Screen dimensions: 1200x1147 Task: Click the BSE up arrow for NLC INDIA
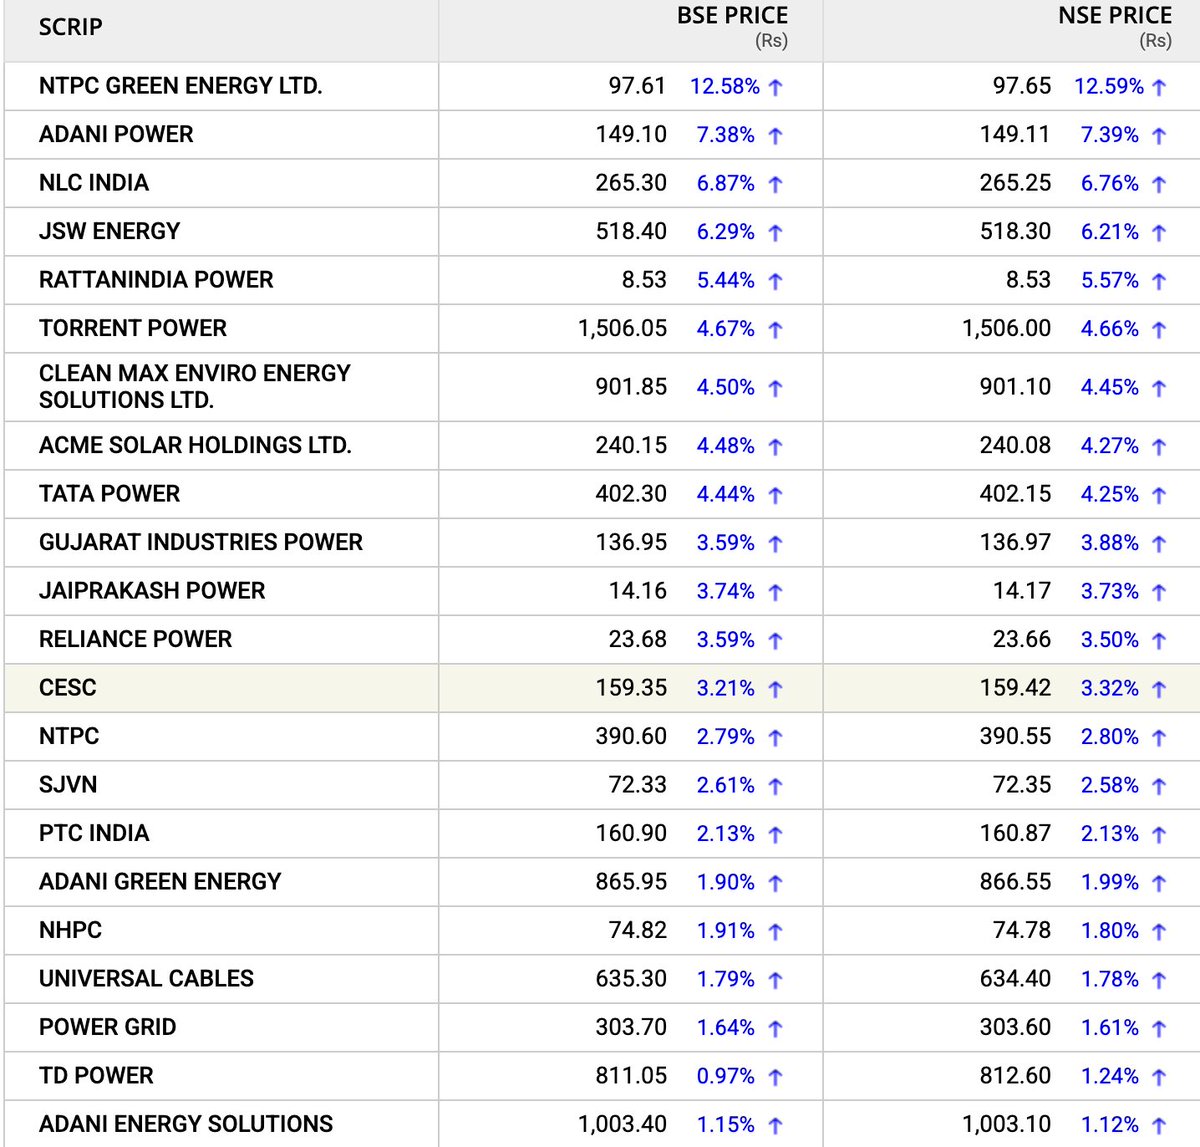coord(775,184)
